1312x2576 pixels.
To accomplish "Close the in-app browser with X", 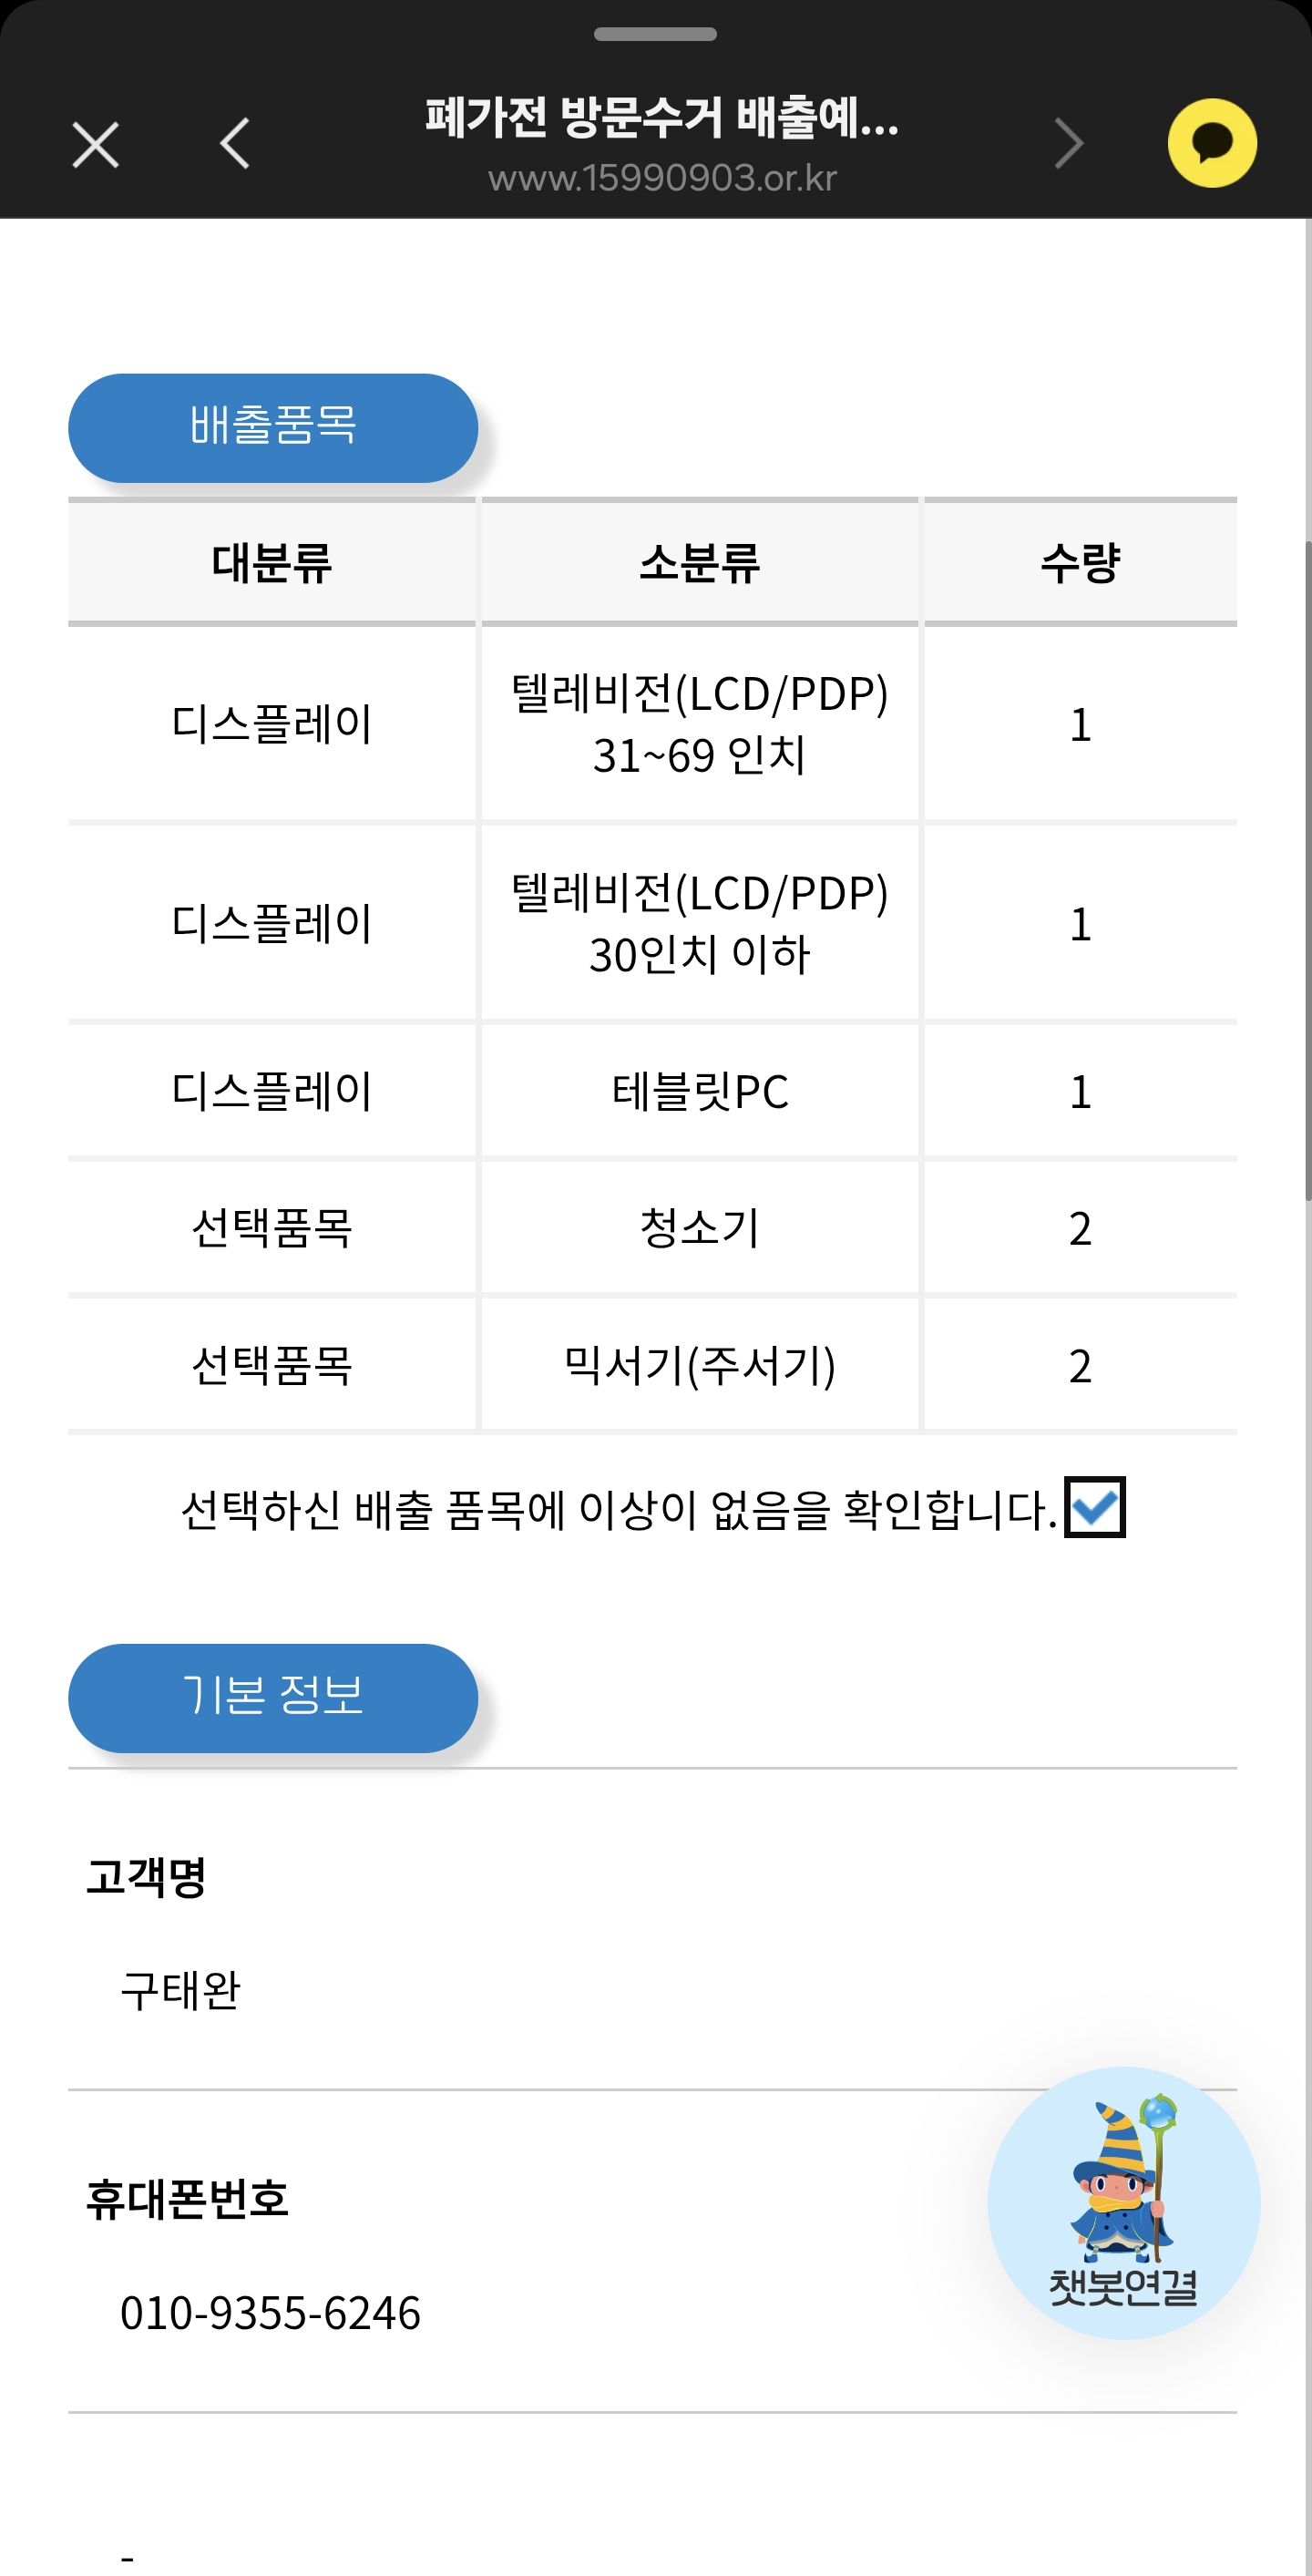I will 96,145.
